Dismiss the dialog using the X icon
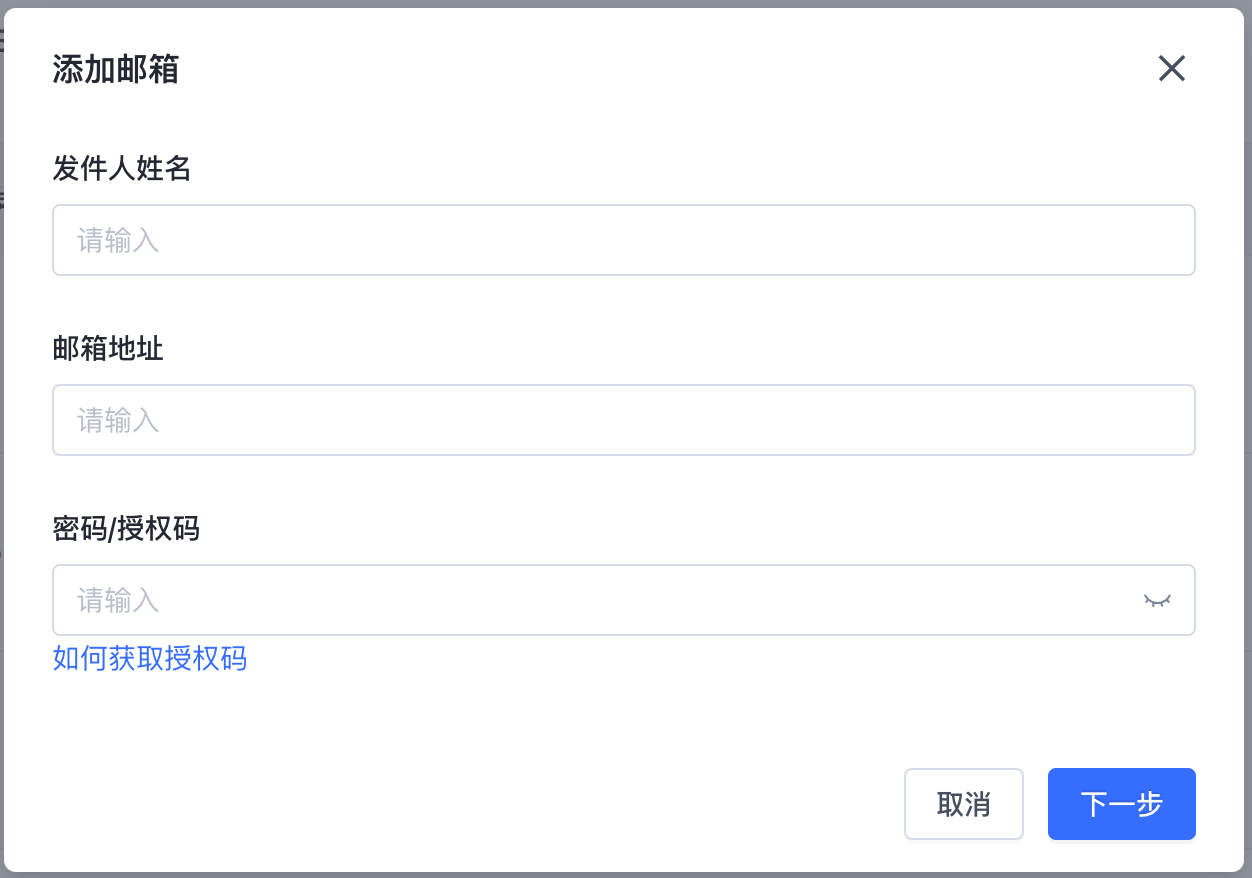Screen dimensions: 1252x878 coord(1171,69)
